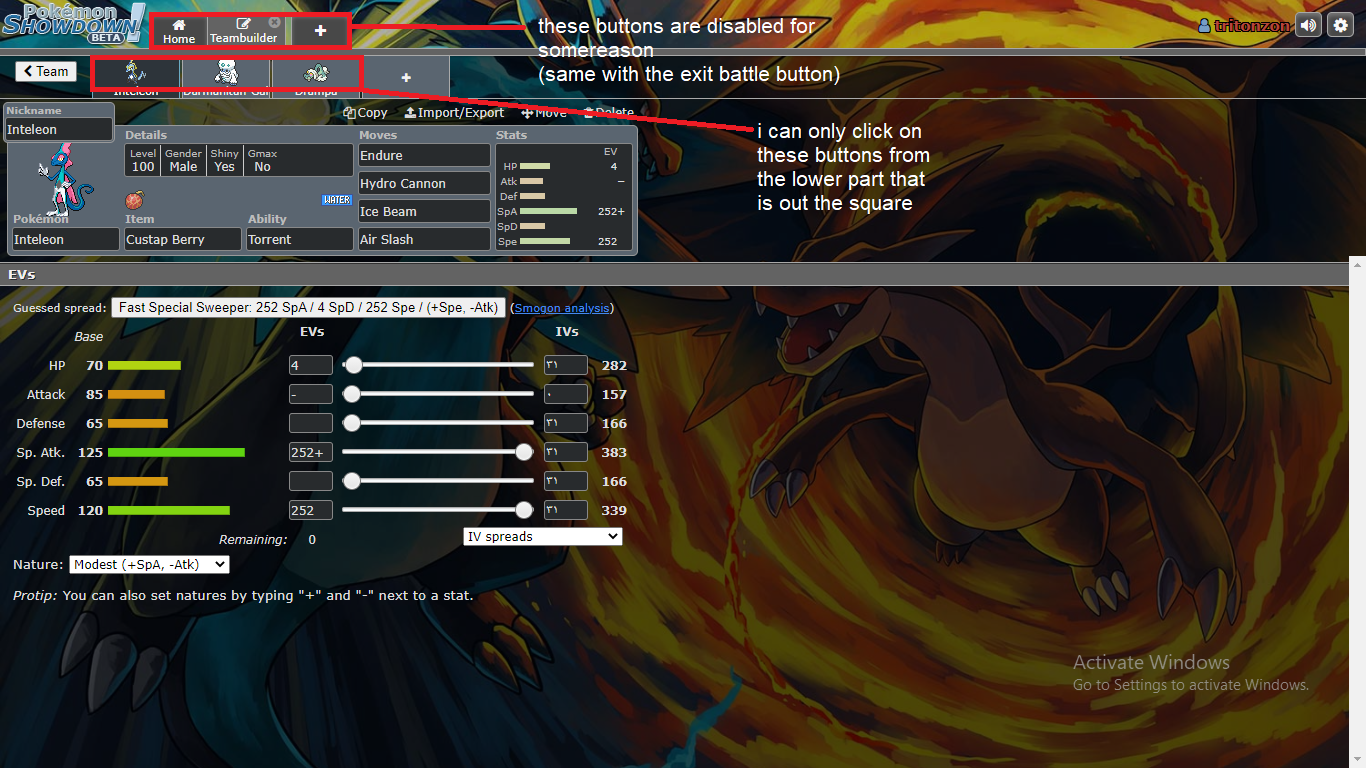The image size is (1366, 768).
Task: Edit the Defense EV field
Action: [310, 423]
